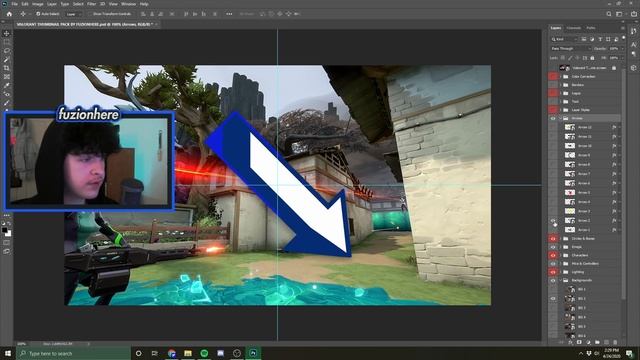This screenshot has width=640, height=360.
Task: Select the Arrow 12 layer thumbnail
Action: [x=570, y=127]
